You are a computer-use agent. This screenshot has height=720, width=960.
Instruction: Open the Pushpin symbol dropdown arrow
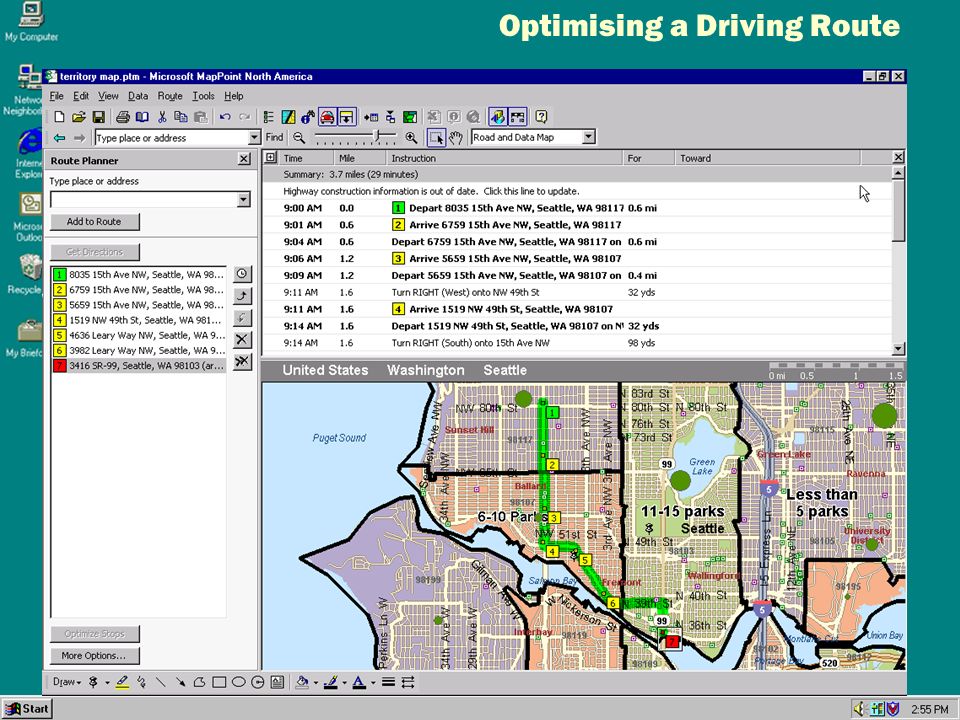pyautogui.click(x=107, y=683)
